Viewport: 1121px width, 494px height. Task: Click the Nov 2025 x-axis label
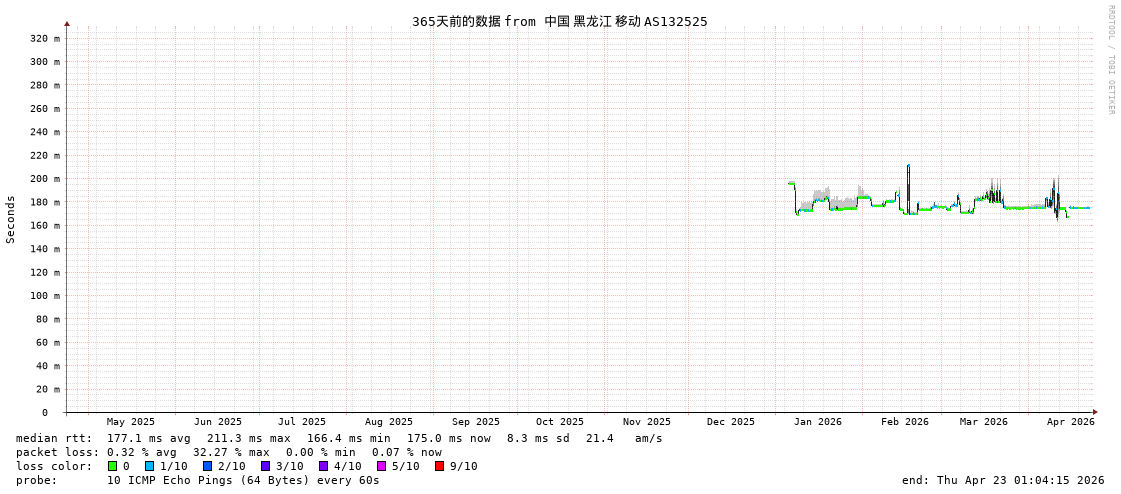646,422
